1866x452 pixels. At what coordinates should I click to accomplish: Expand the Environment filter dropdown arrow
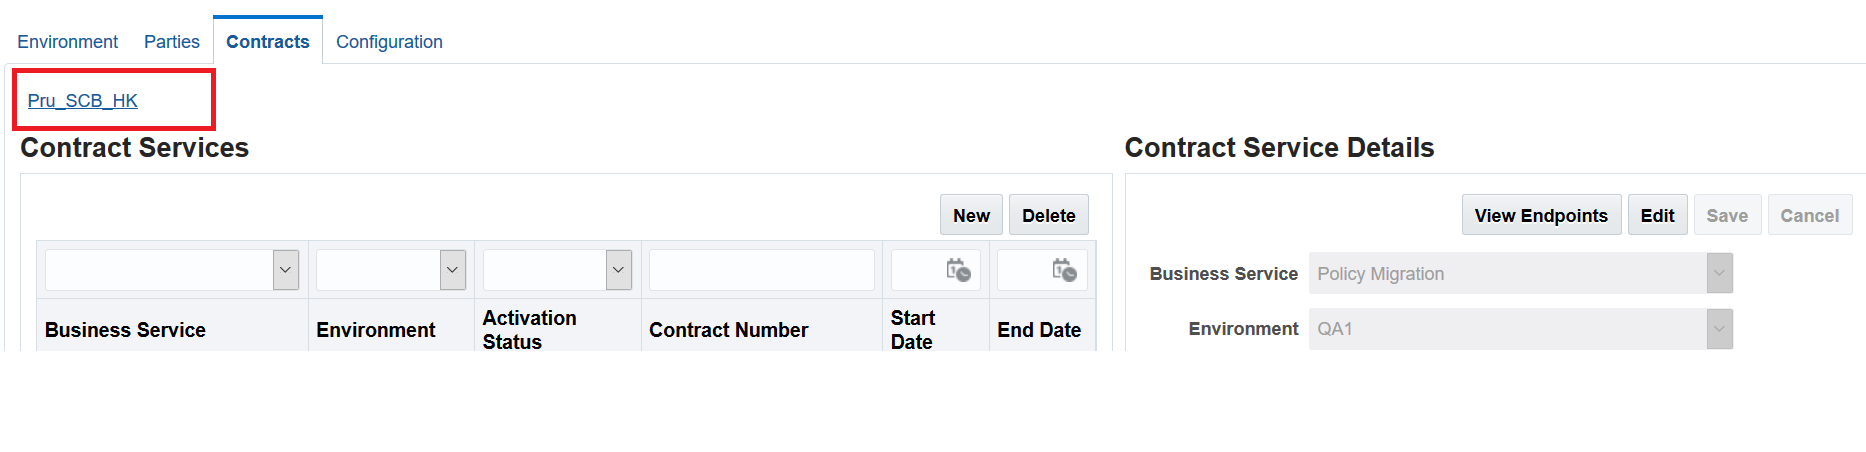[453, 270]
